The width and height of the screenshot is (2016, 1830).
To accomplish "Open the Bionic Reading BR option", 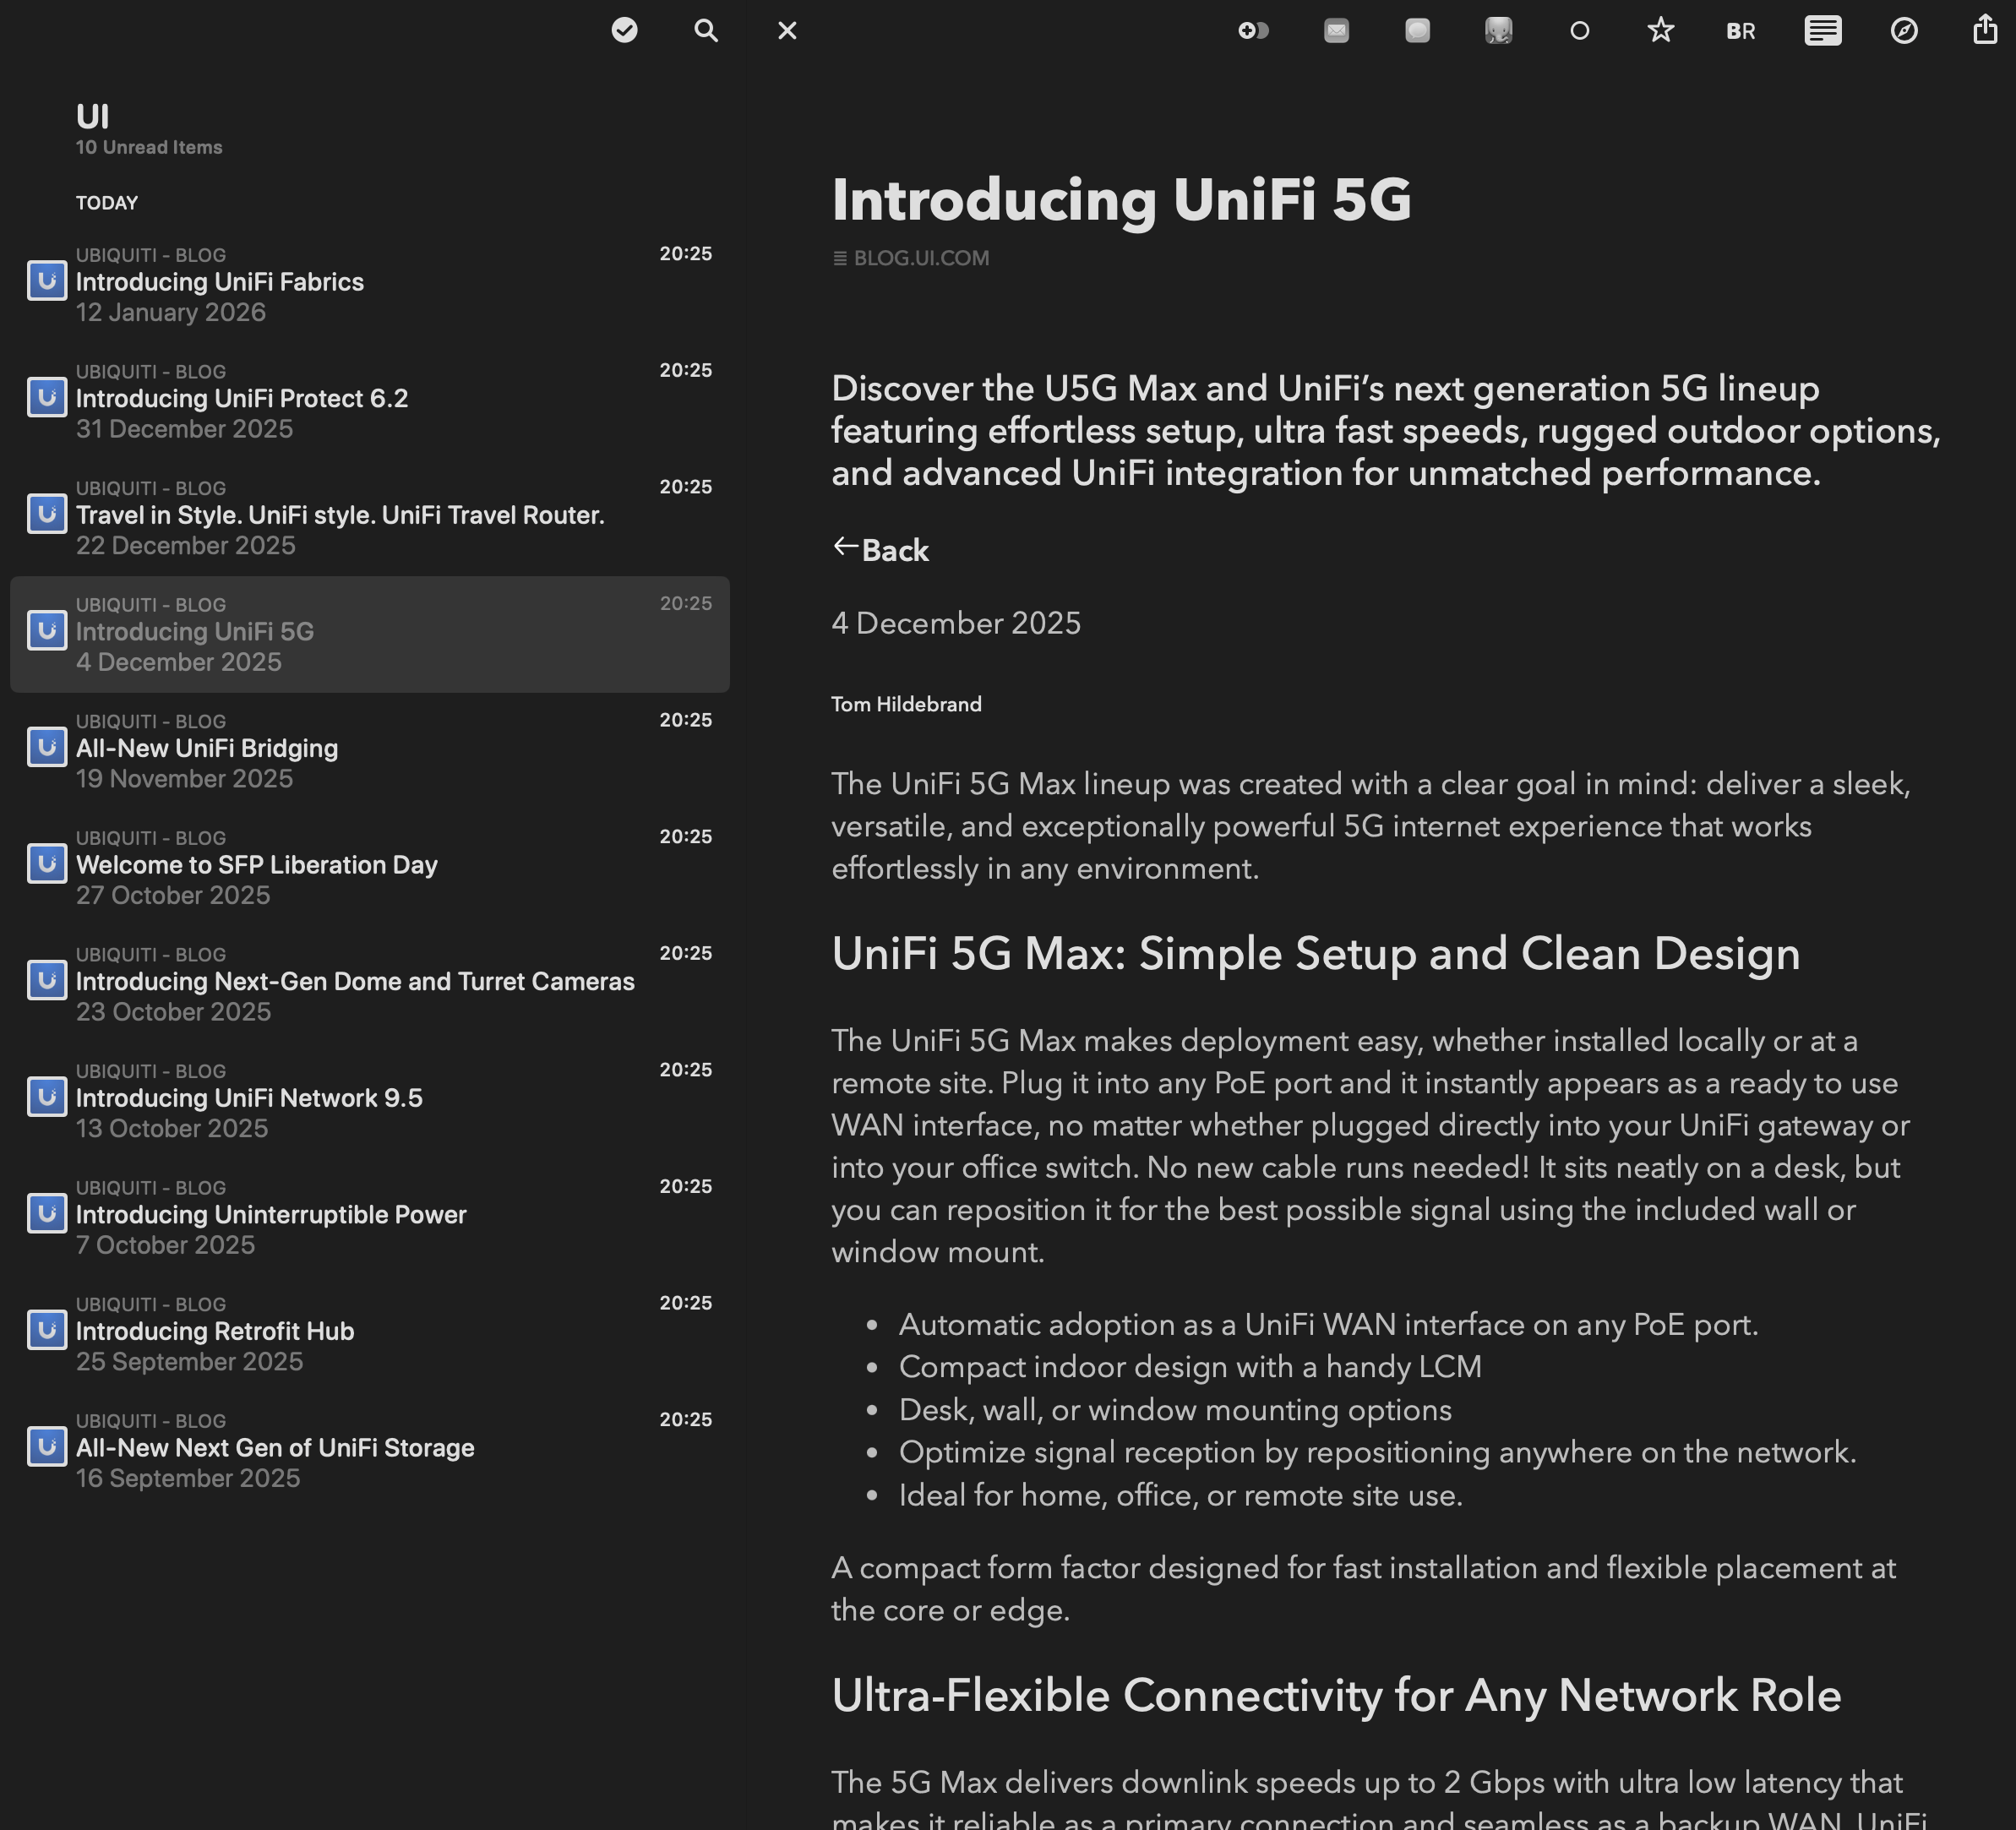I will point(1740,30).
